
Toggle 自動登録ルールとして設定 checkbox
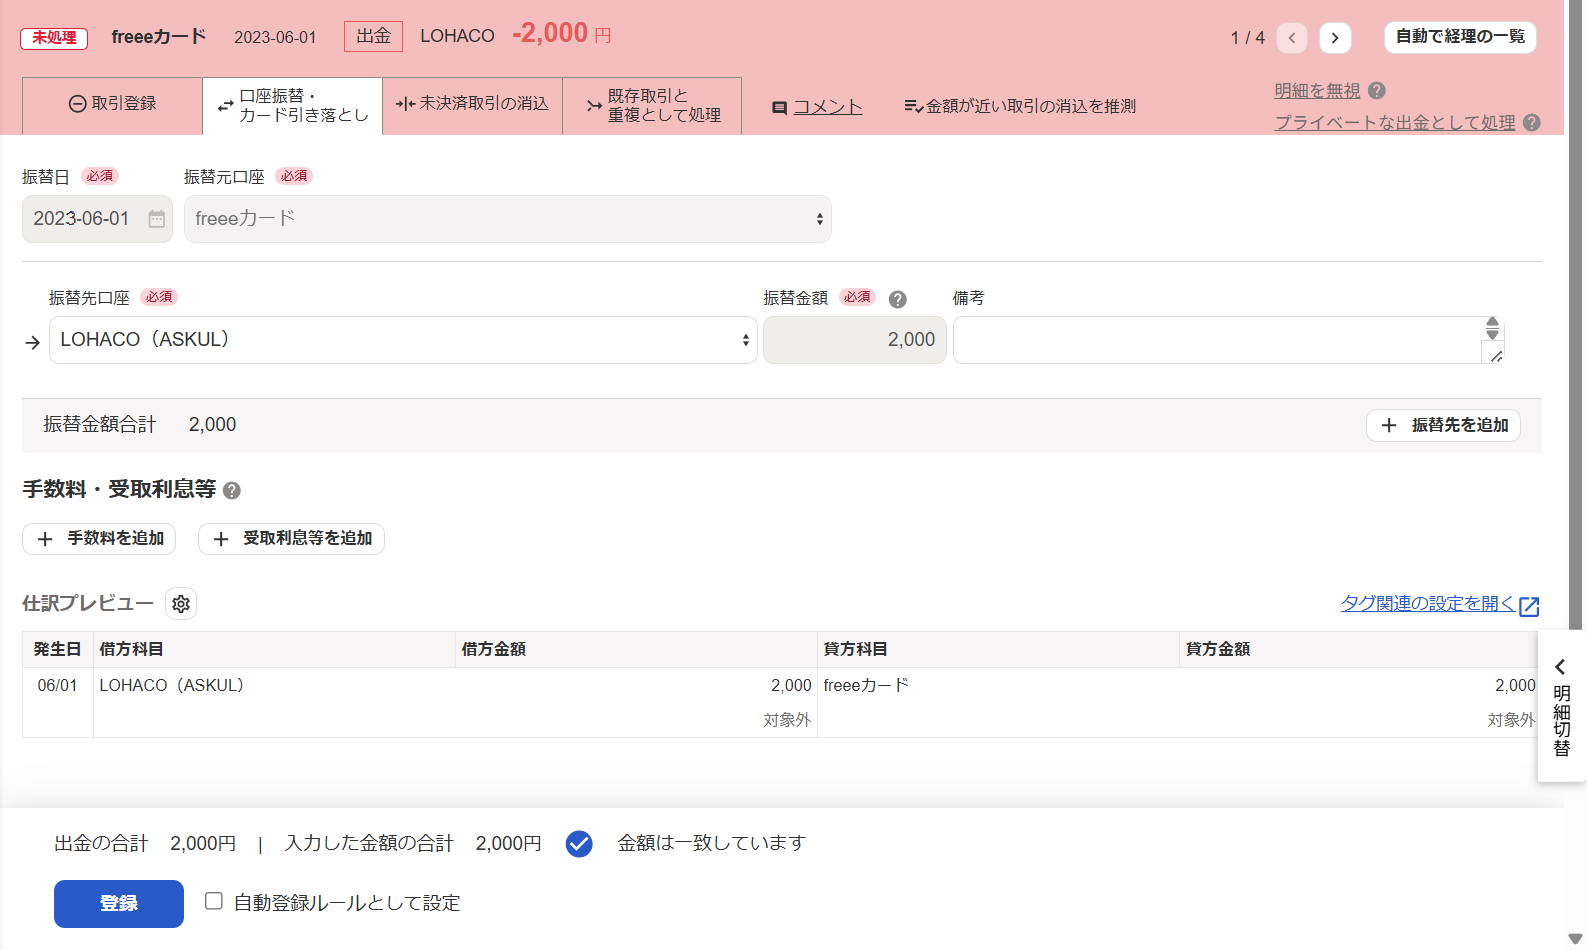coord(214,901)
